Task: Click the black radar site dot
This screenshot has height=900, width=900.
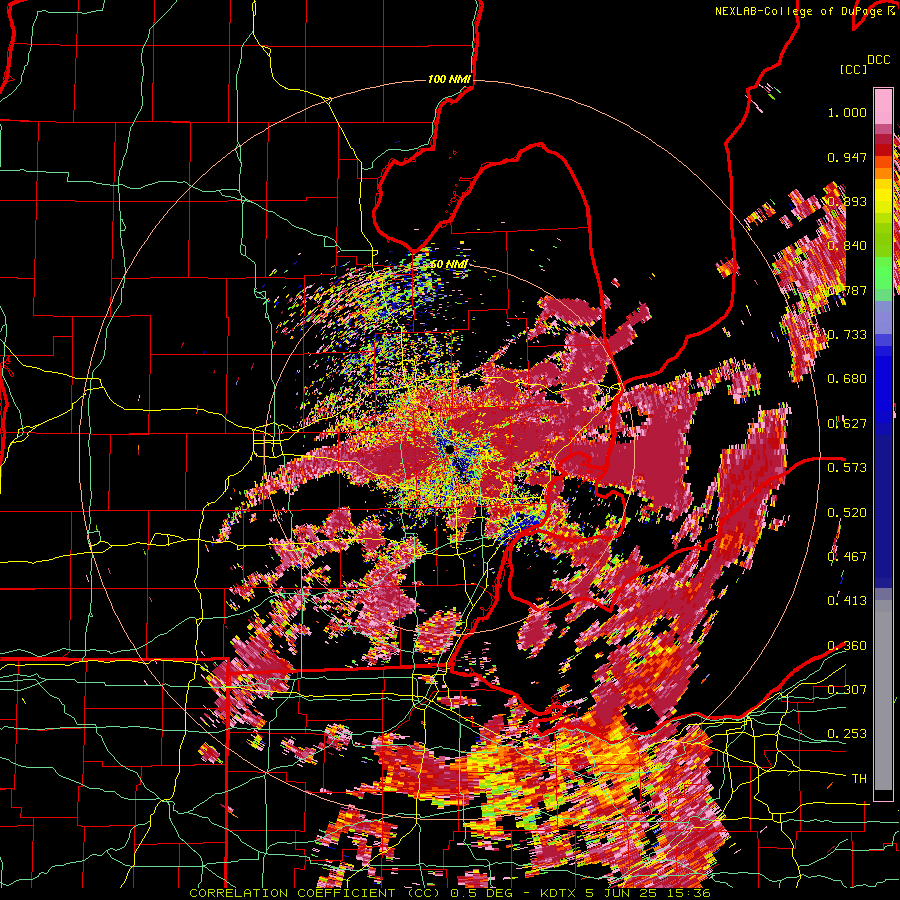Action: 449,449
